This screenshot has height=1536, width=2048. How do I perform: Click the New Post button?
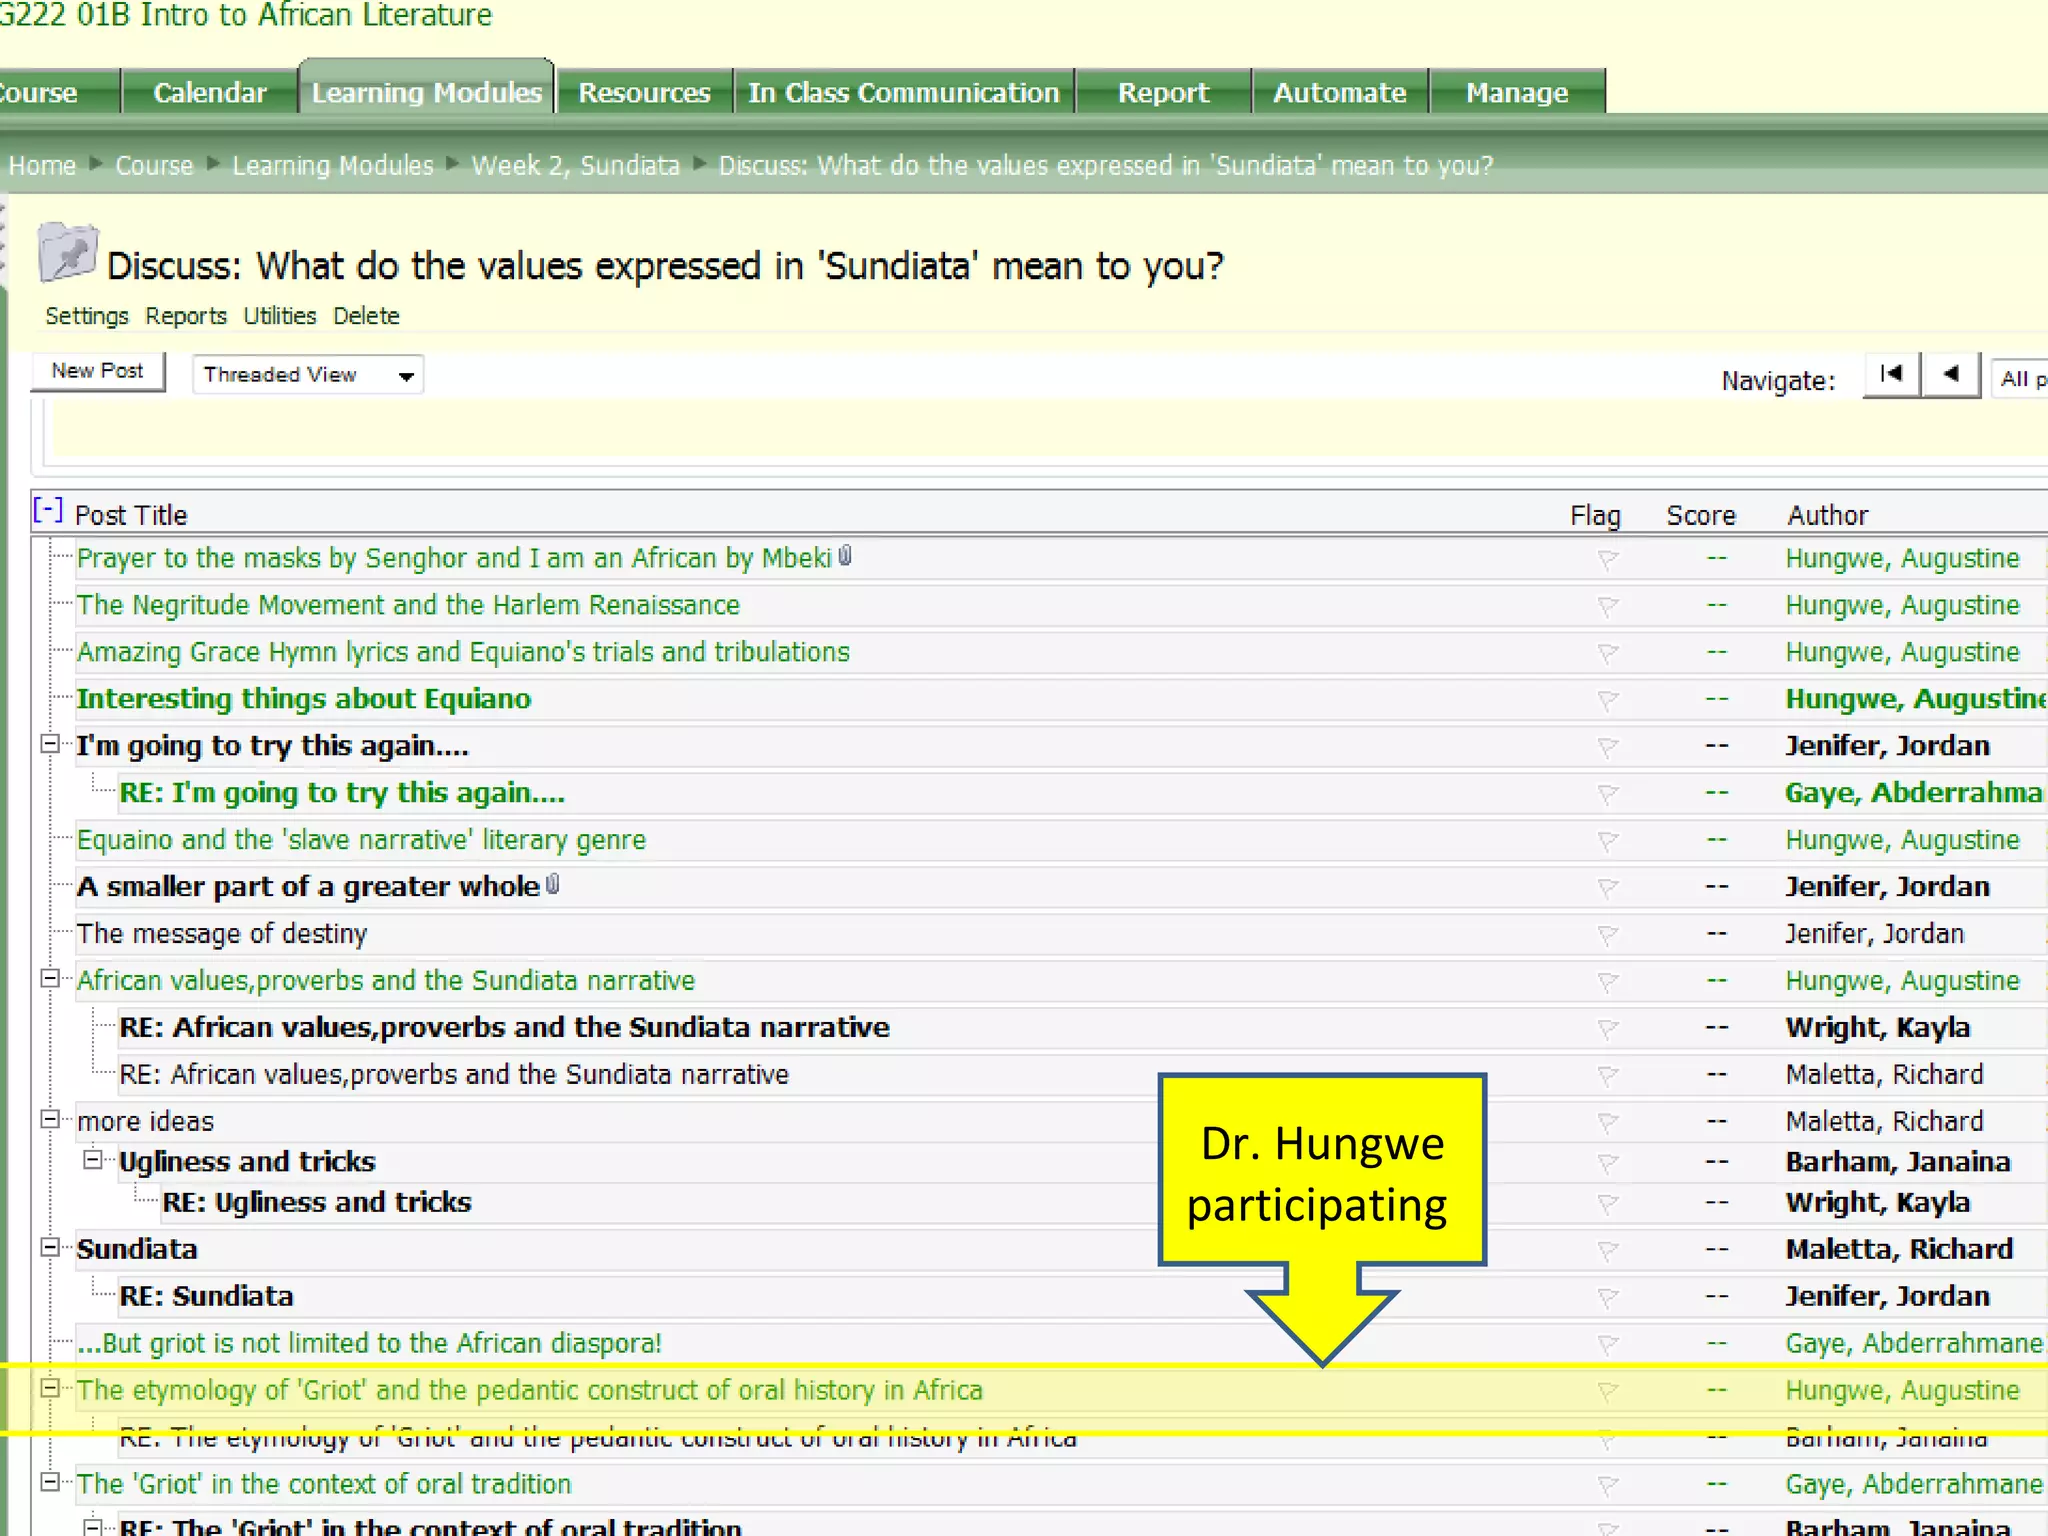[97, 371]
